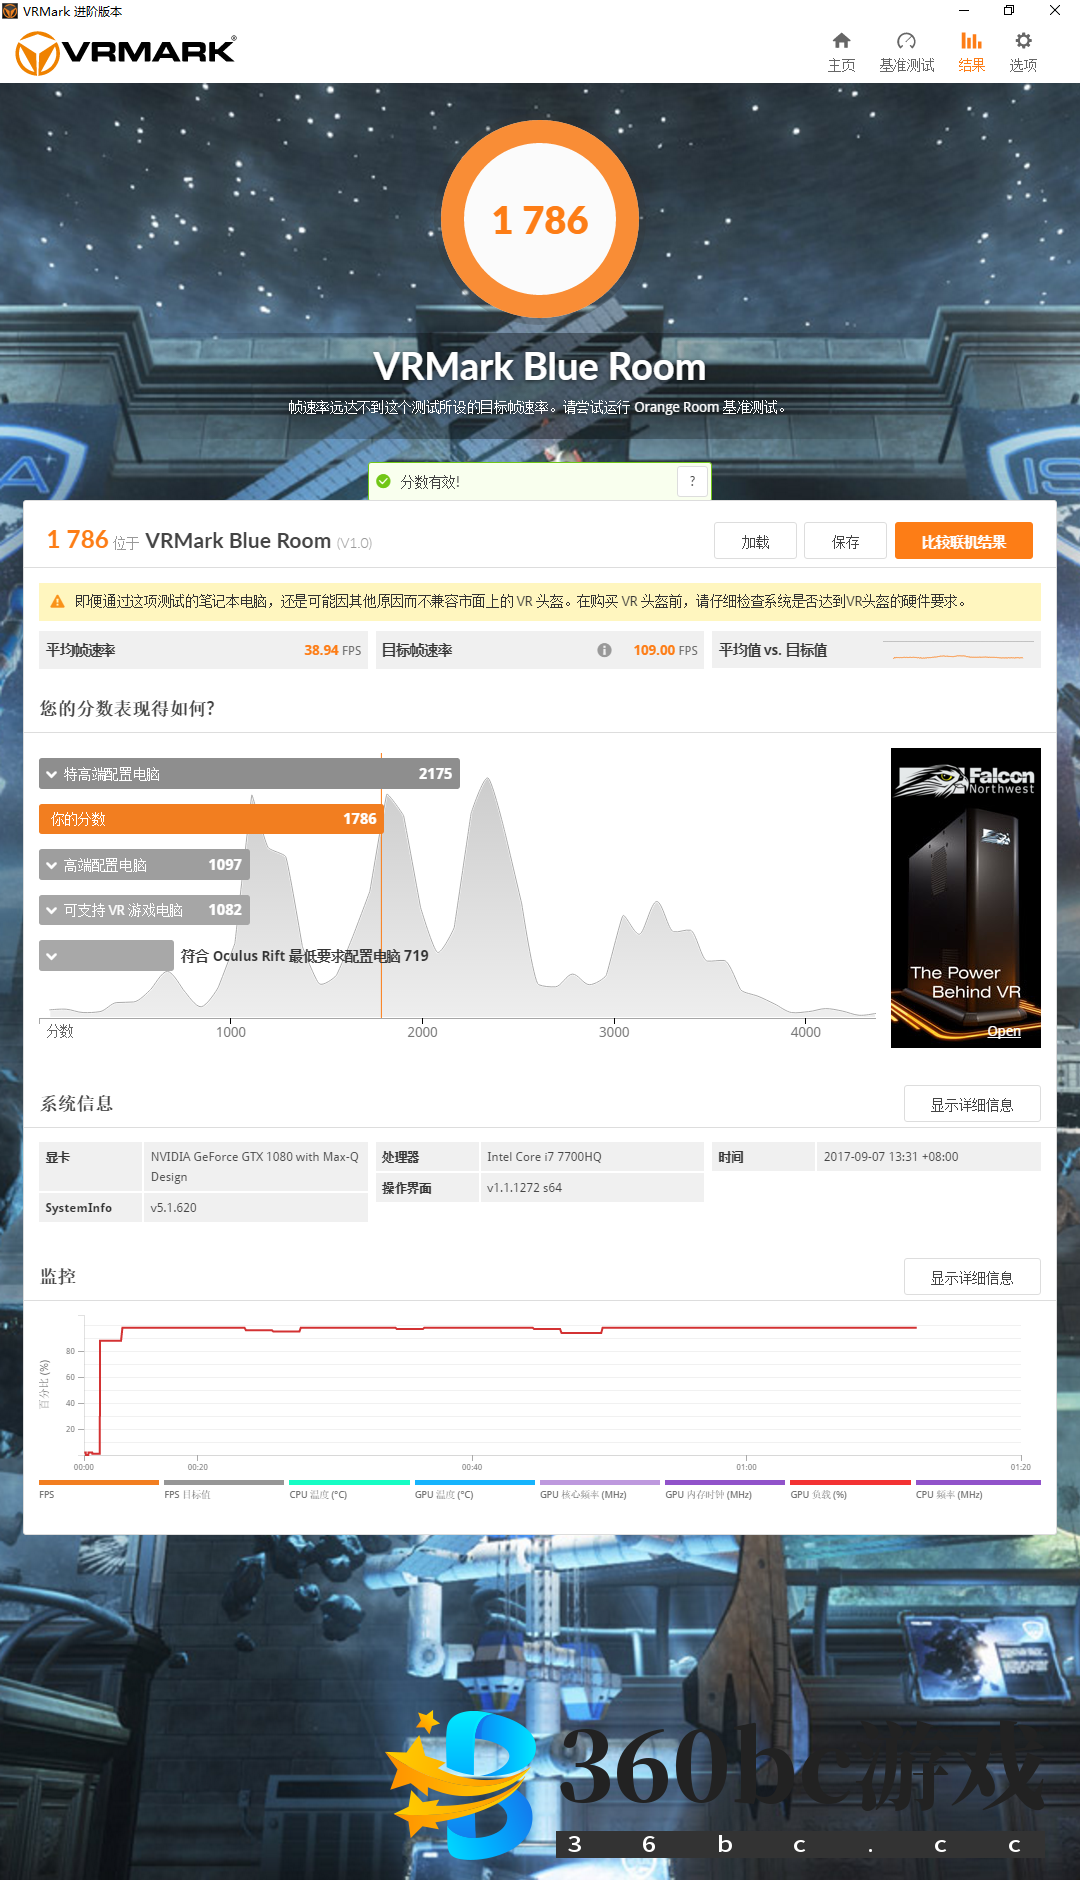Click the 加载 button
Image resolution: width=1080 pixels, height=1880 pixels.
point(755,542)
